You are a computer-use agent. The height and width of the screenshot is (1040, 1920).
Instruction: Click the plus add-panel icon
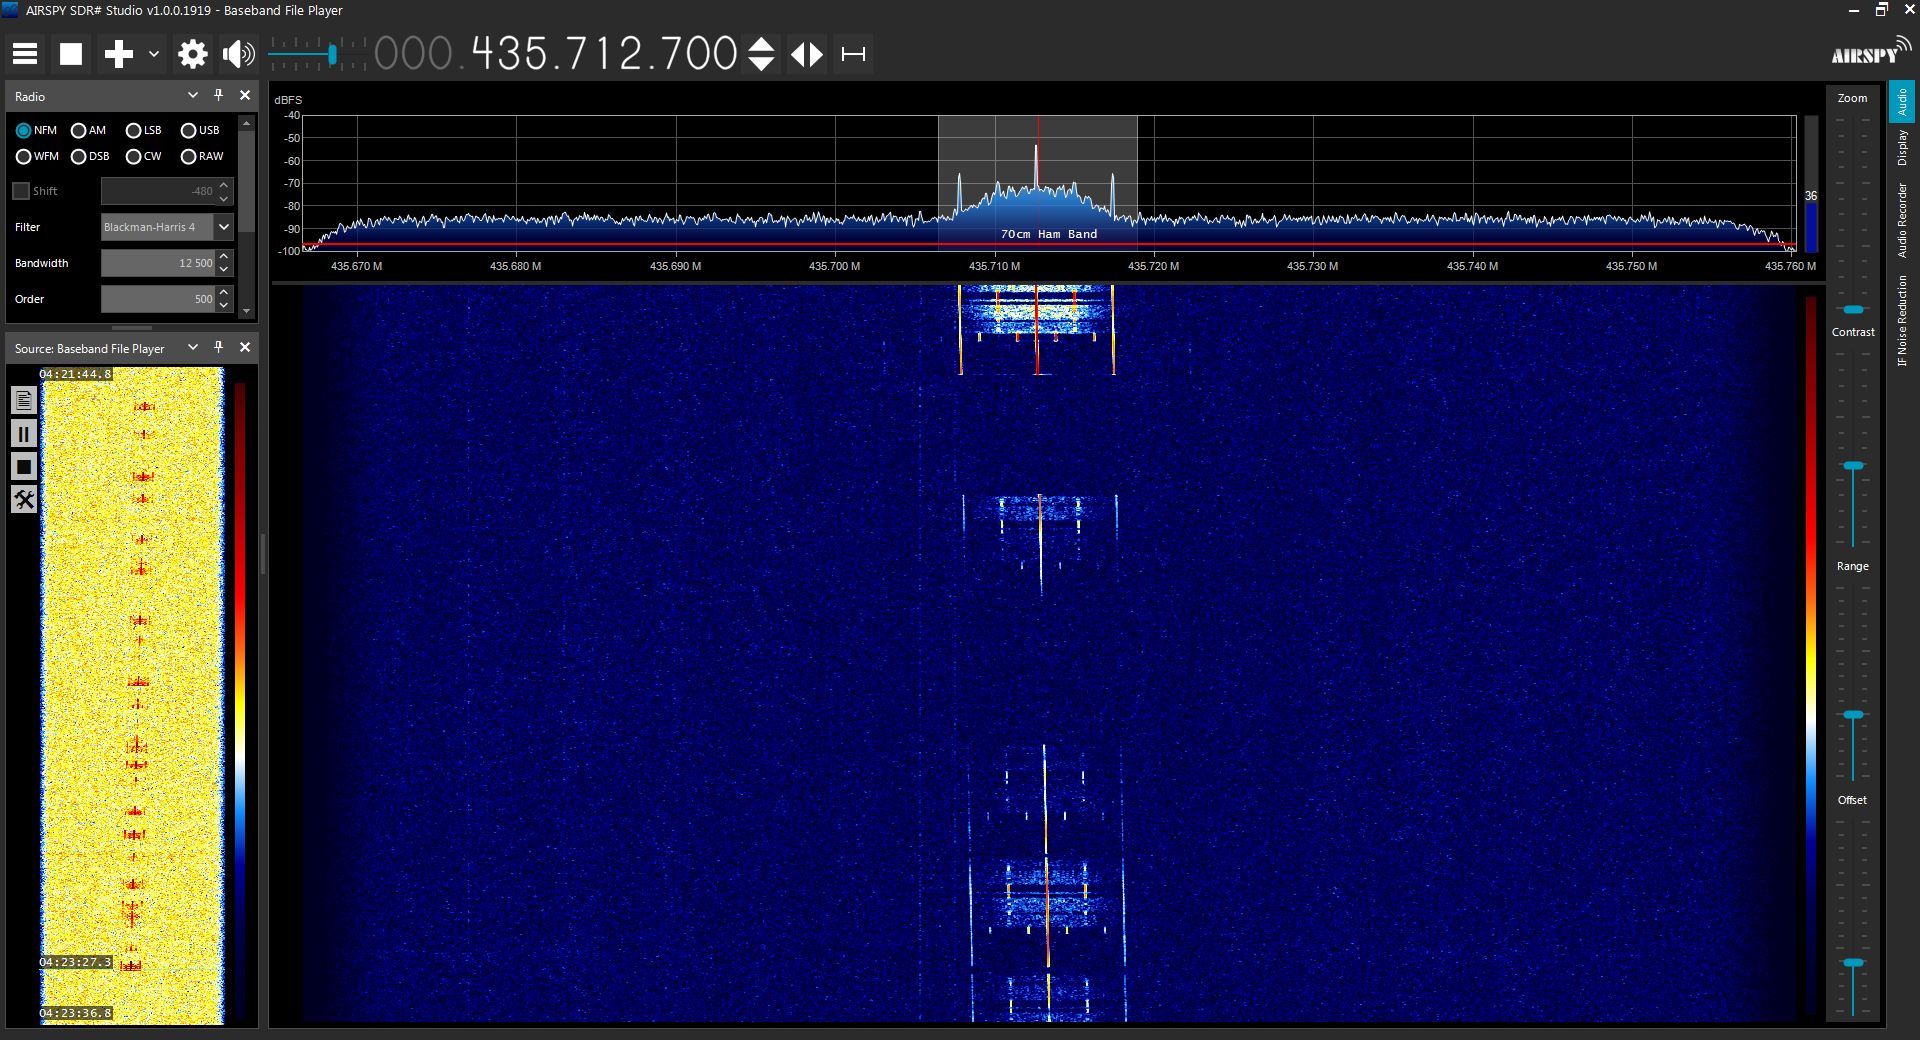pyautogui.click(x=118, y=54)
